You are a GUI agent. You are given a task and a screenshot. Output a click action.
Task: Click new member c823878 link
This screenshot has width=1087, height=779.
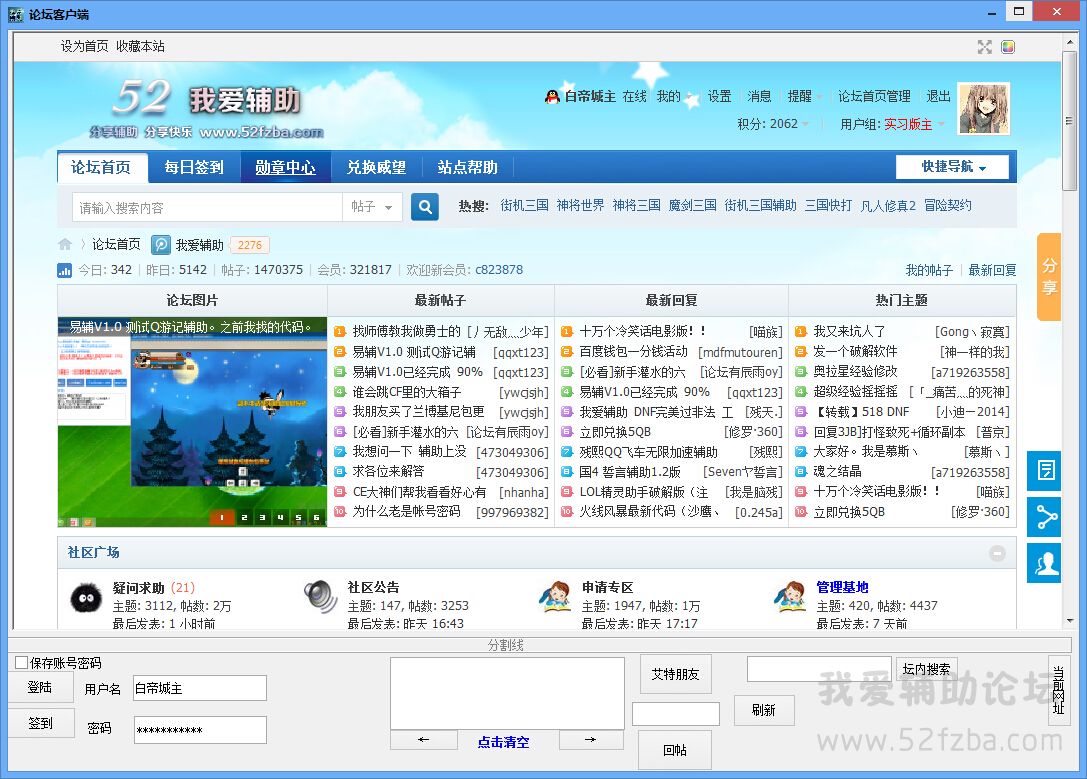pyautogui.click(x=498, y=270)
